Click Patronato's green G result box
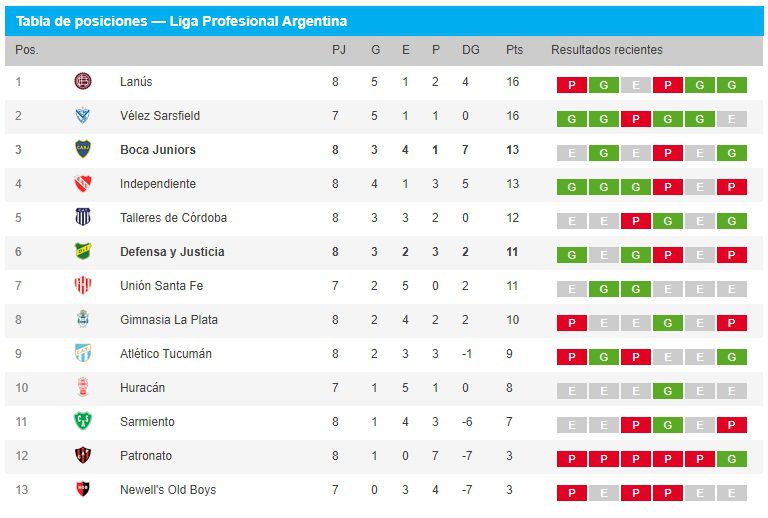The width and height of the screenshot is (768, 518). tap(731, 459)
